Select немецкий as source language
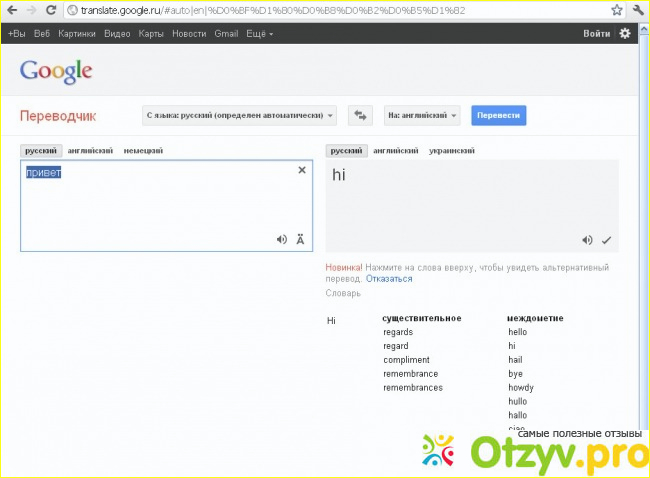The height and width of the screenshot is (478, 650). tap(143, 150)
